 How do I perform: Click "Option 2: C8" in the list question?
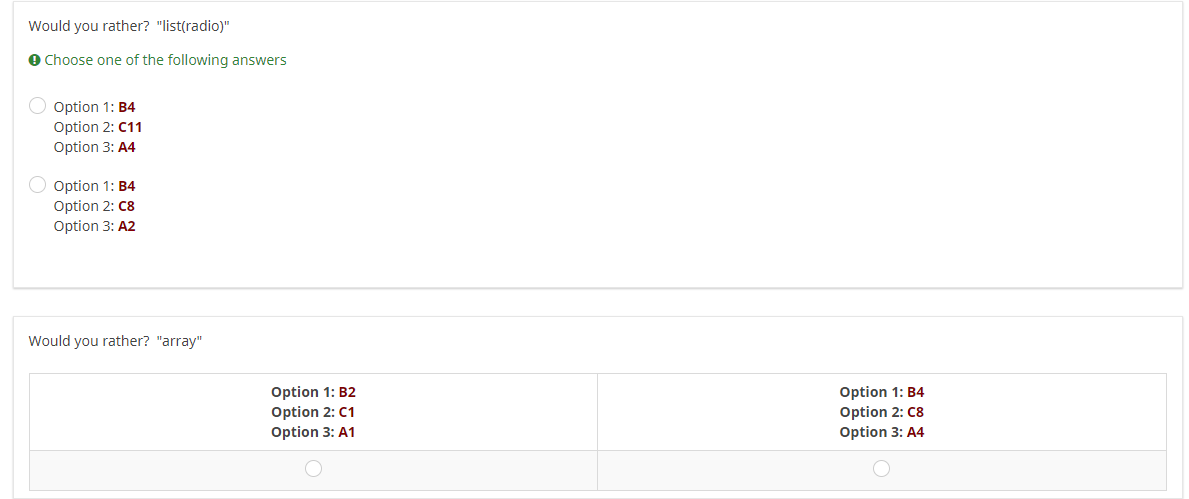(94, 206)
